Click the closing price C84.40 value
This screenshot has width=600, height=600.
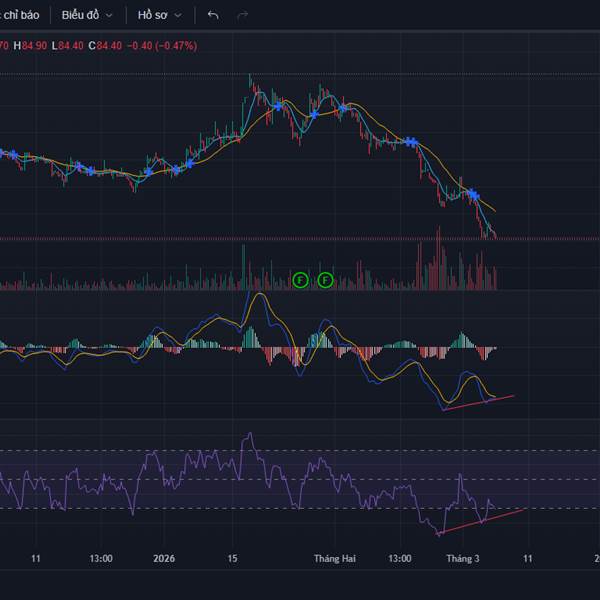coord(105,46)
